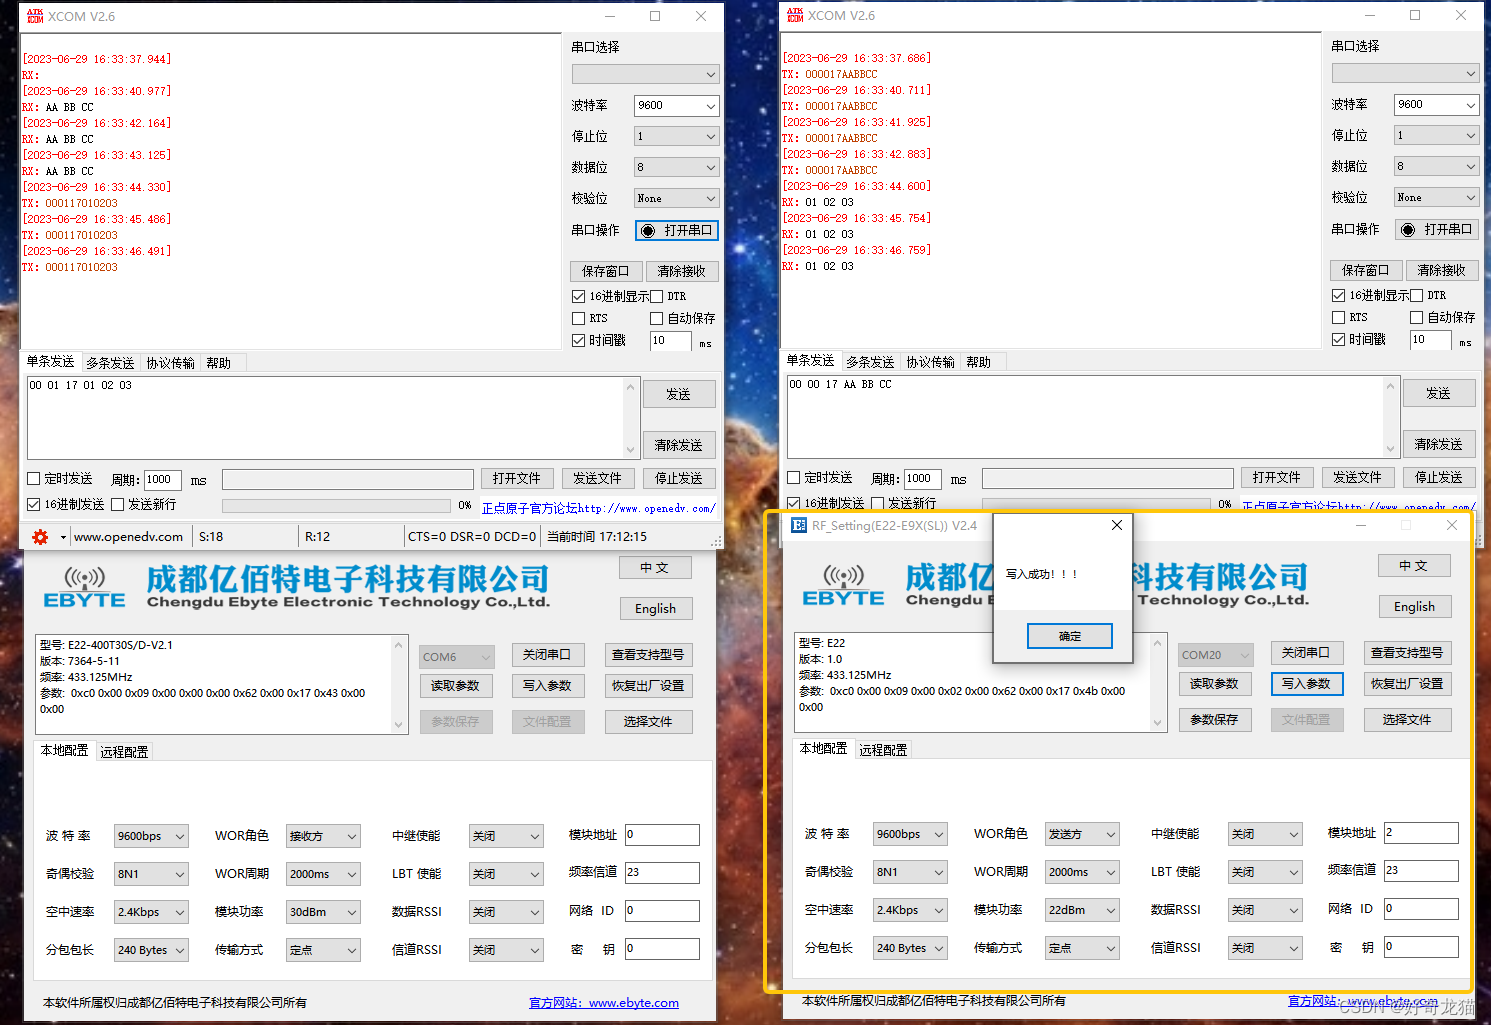The width and height of the screenshot is (1491, 1025).
Task: Click 停止发送 in right XCOM window
Action: tap(1439, 478)
